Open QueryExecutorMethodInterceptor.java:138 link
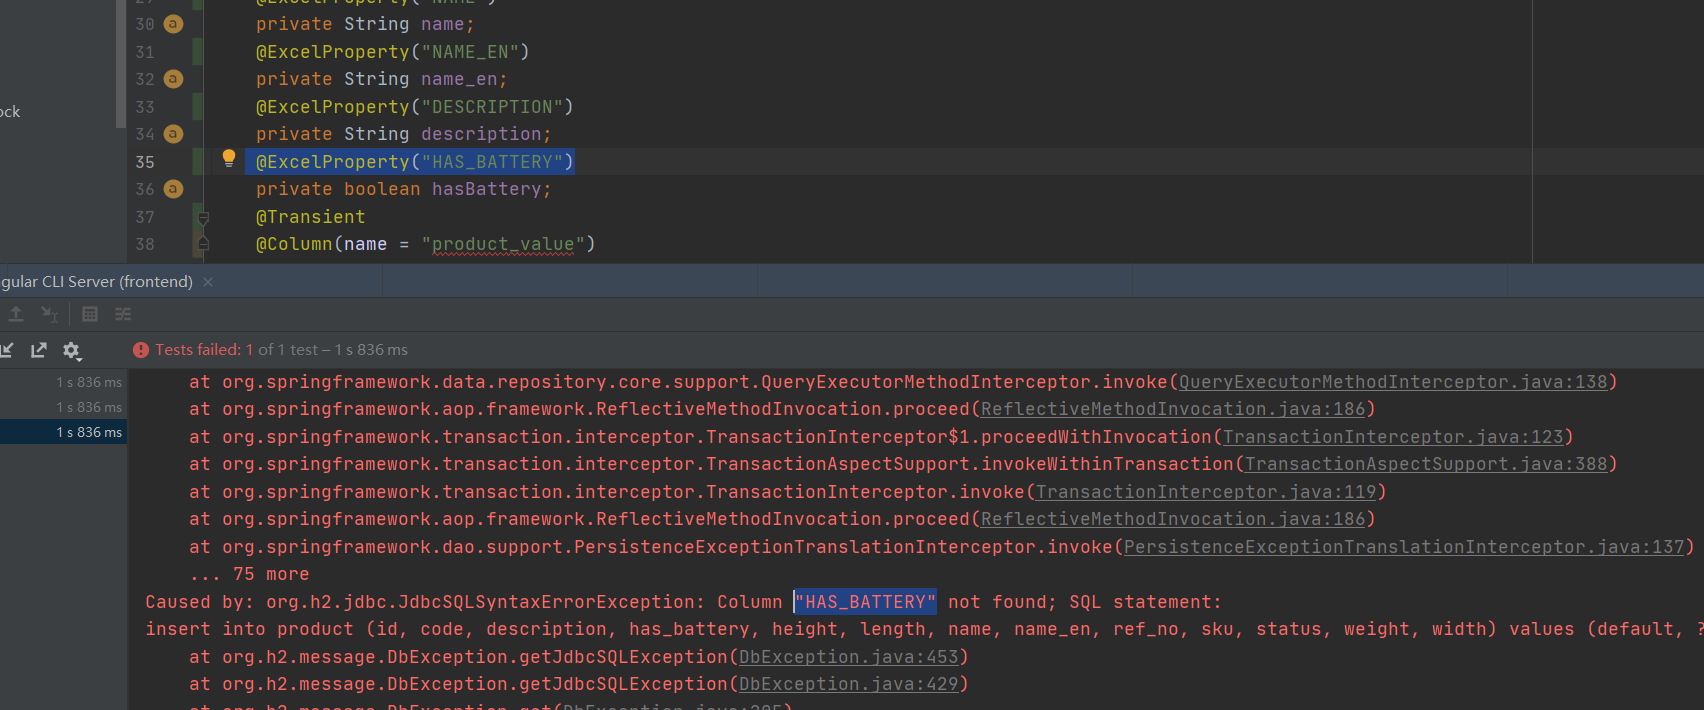 coord(1392,382)
